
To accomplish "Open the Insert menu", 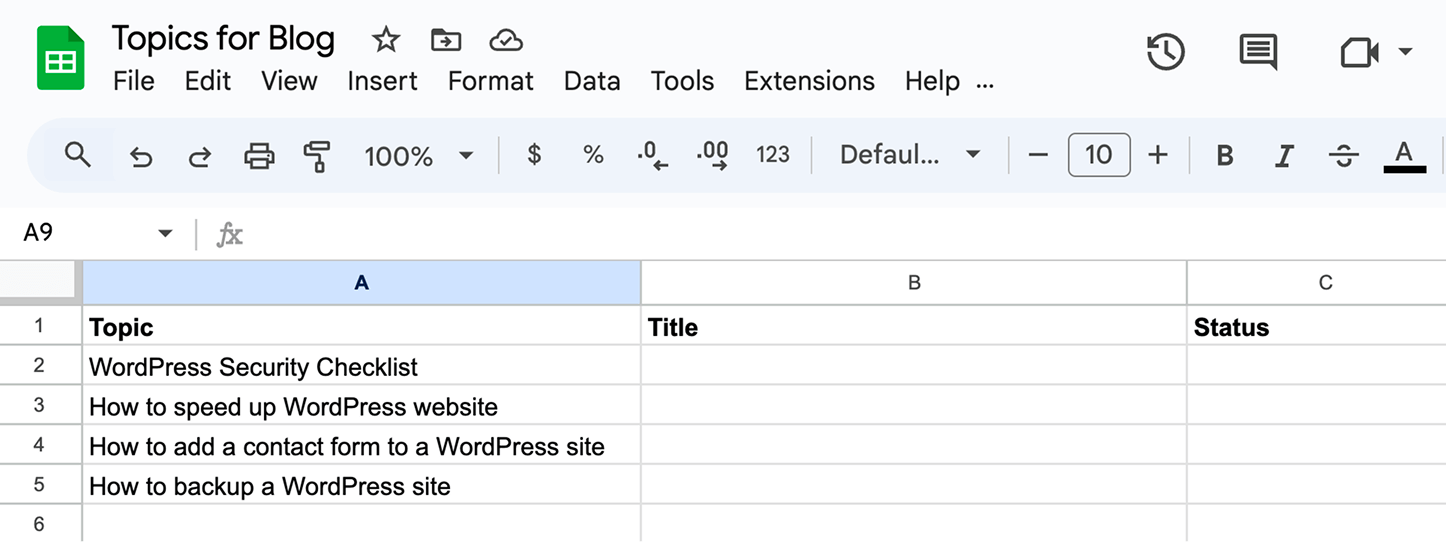I will tap(382, 81).
